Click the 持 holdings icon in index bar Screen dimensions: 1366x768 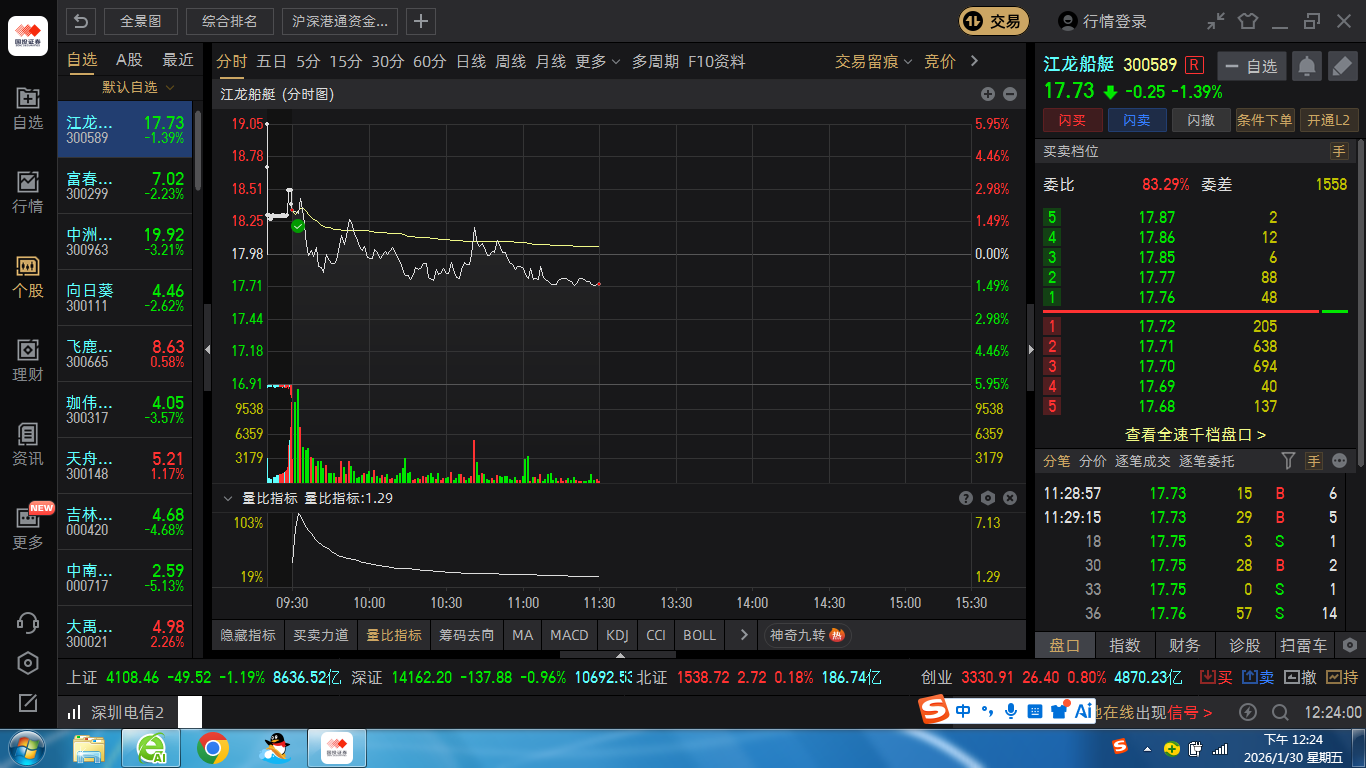tap(1342, 677)
